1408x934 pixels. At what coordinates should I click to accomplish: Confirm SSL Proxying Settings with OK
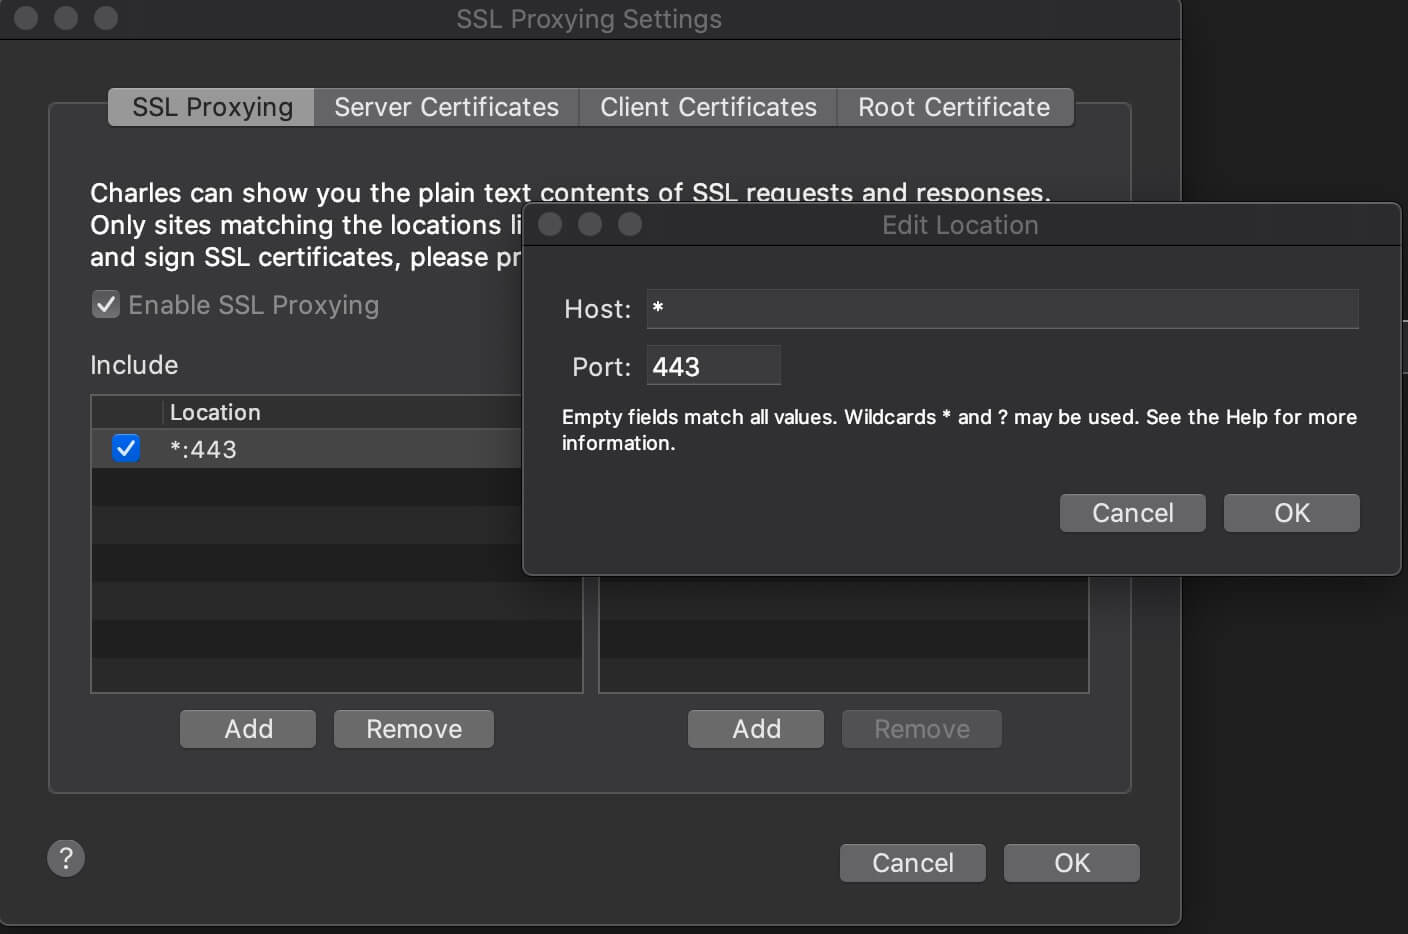(1071, 863)
